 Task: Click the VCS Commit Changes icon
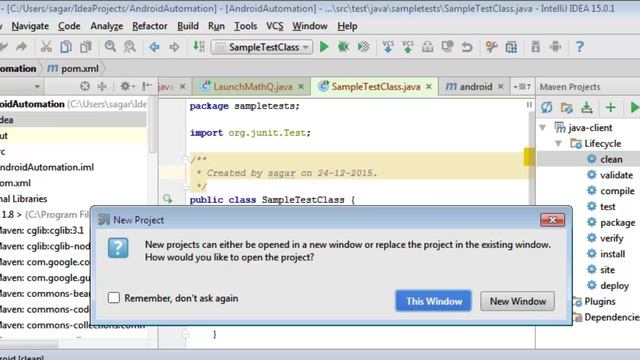click(x=407, y=47)
